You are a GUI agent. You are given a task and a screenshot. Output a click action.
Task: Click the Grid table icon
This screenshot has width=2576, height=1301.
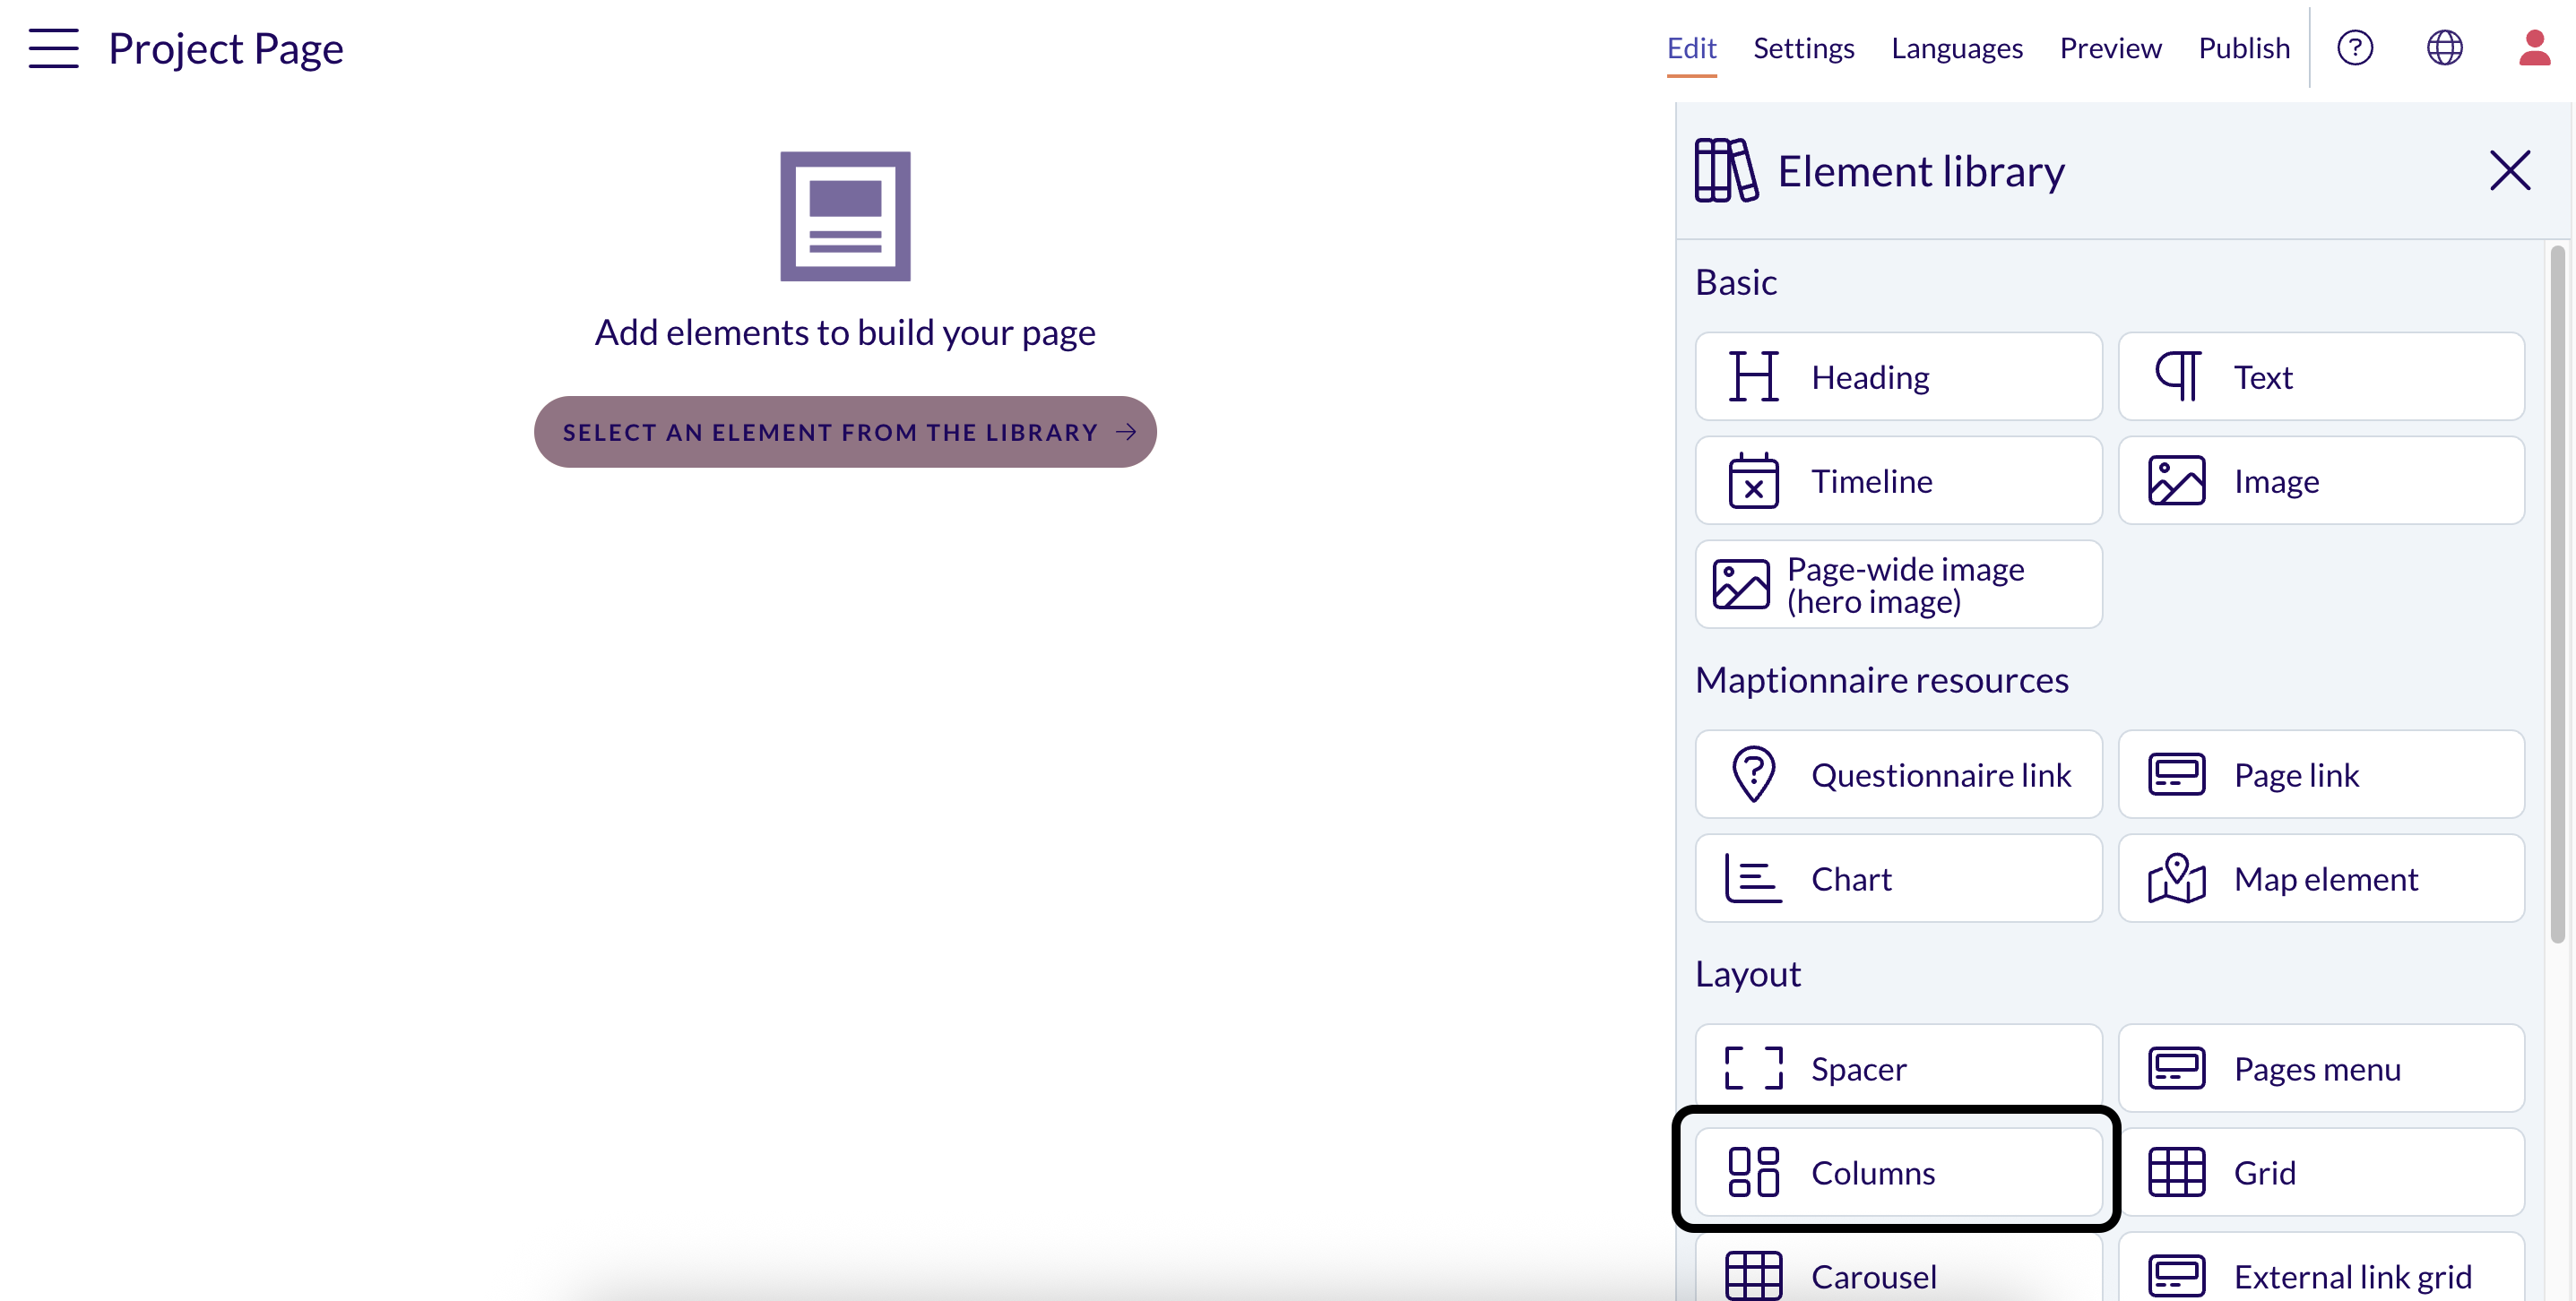click(2176, 1172)
